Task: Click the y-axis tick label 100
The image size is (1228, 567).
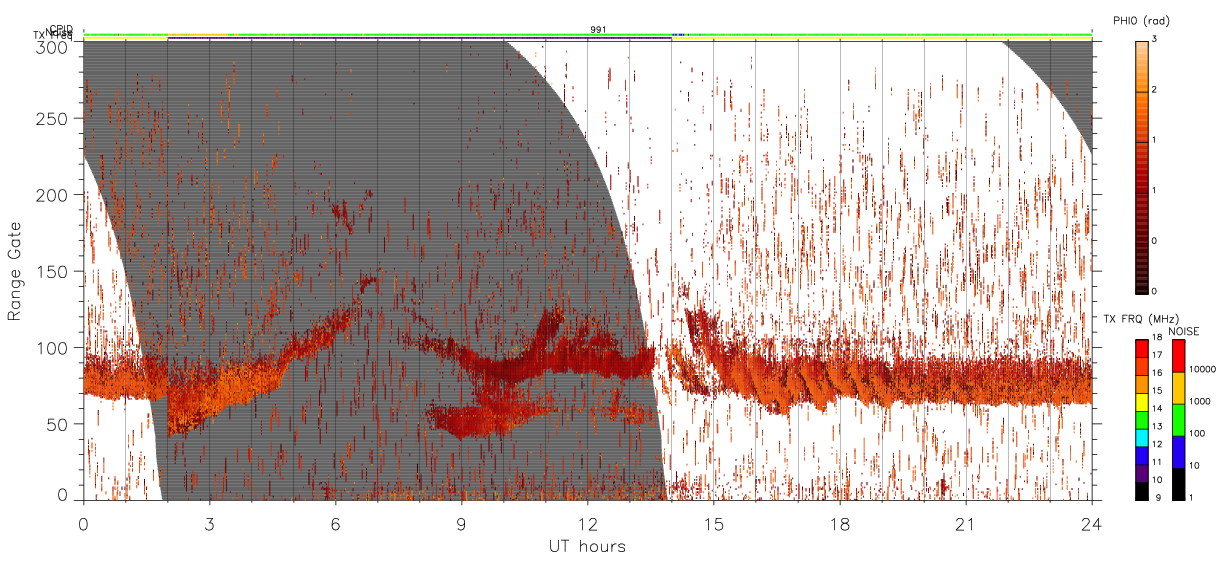Action: pos(52,348)
